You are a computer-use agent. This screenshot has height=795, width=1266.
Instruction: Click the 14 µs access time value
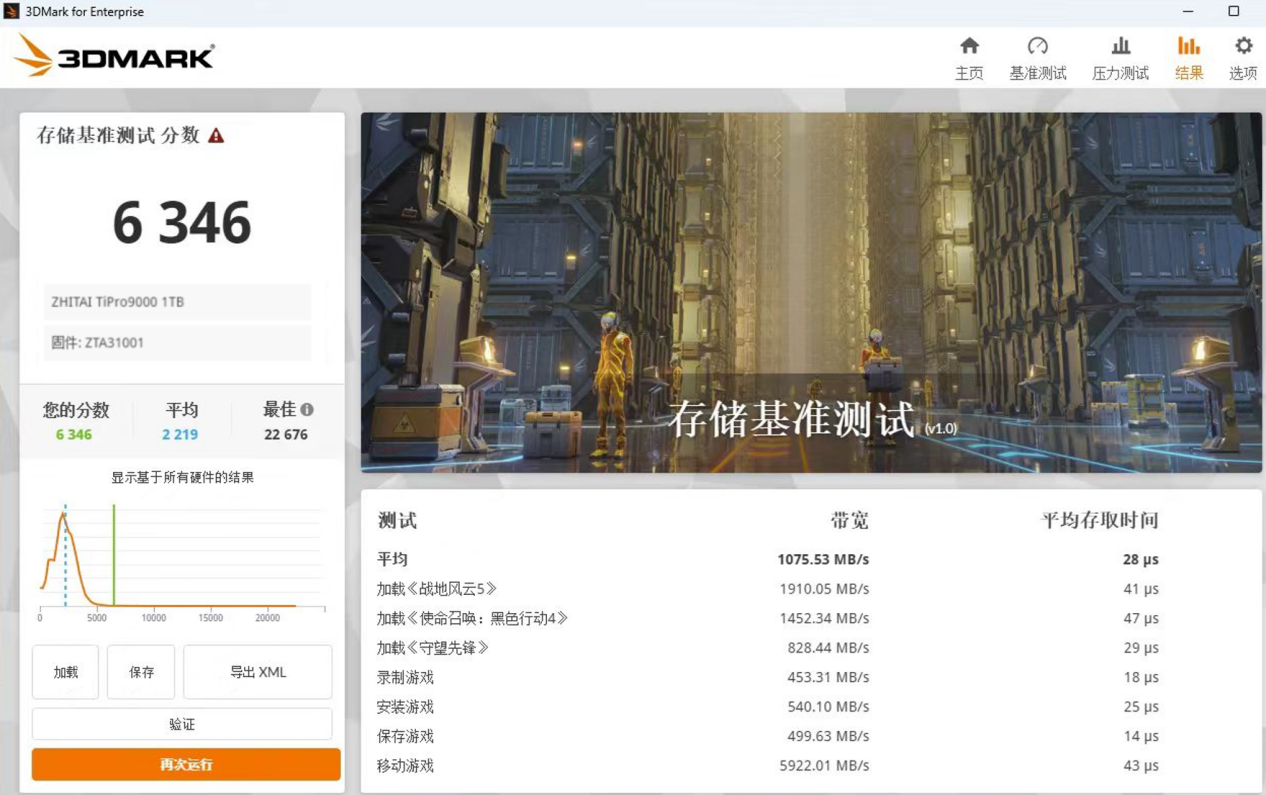(x=1141, y=736)
